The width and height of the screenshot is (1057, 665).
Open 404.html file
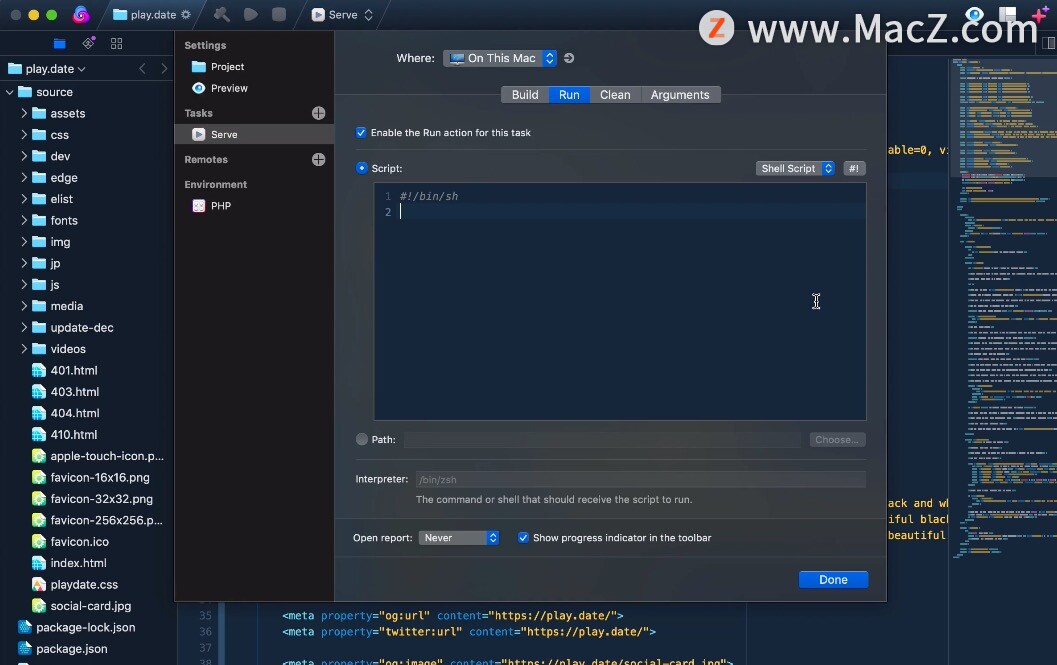pyautogui.click(x=65, y=413)
